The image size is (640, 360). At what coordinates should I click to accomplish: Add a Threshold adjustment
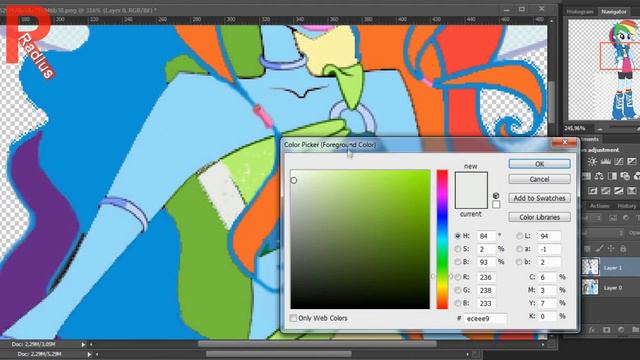619,191
